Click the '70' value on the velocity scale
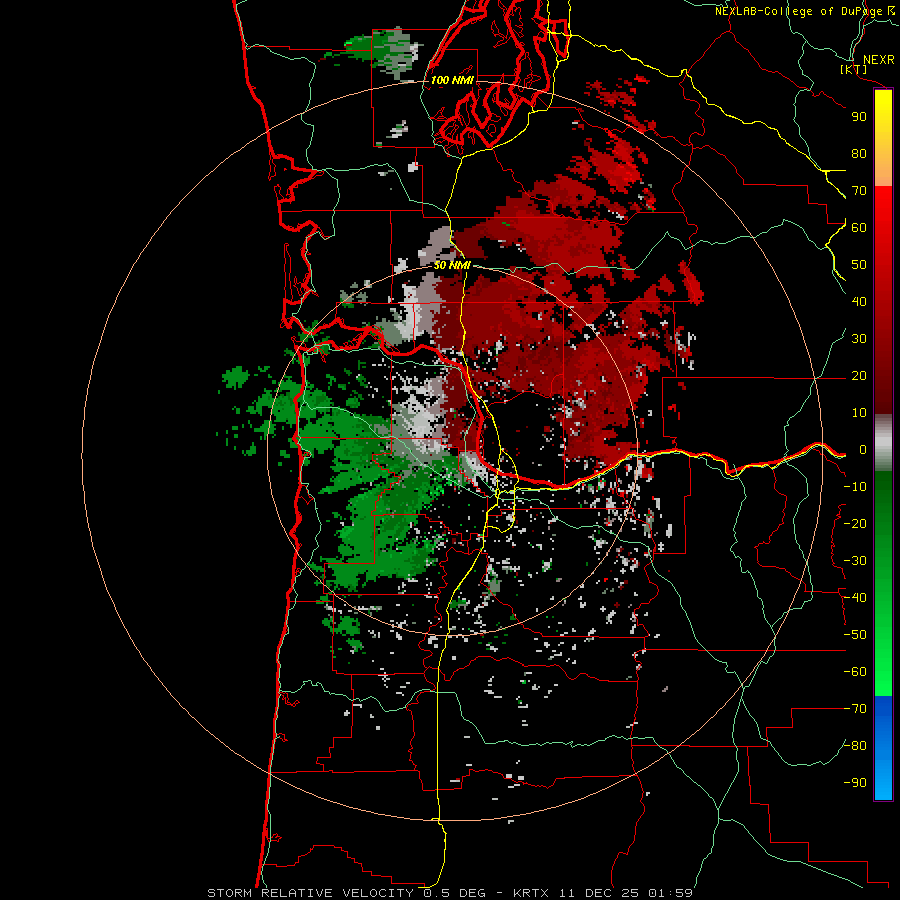This screenshot has height=900, width=900. point(859,191)
